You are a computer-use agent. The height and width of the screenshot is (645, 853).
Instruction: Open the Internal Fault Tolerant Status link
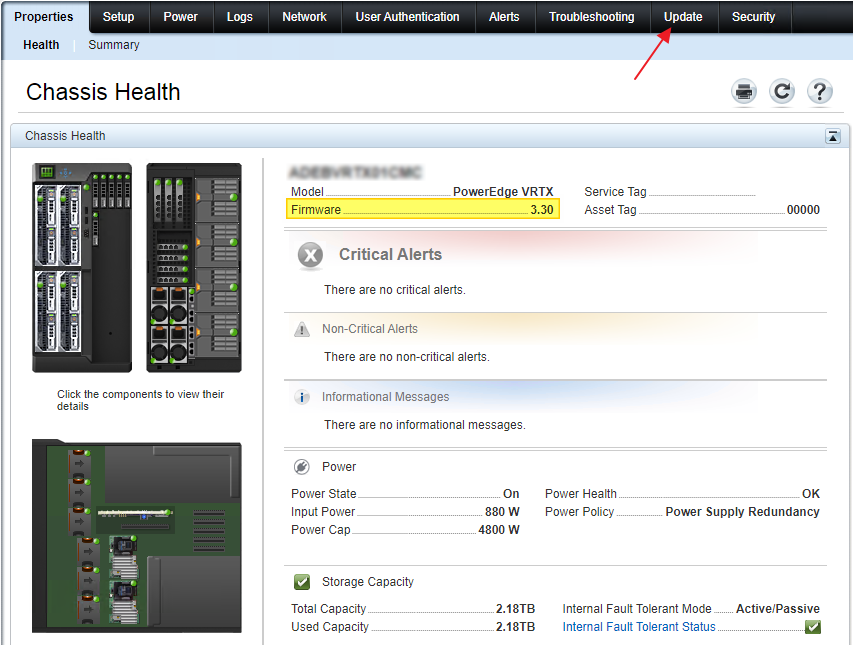(x=639, y=627)
